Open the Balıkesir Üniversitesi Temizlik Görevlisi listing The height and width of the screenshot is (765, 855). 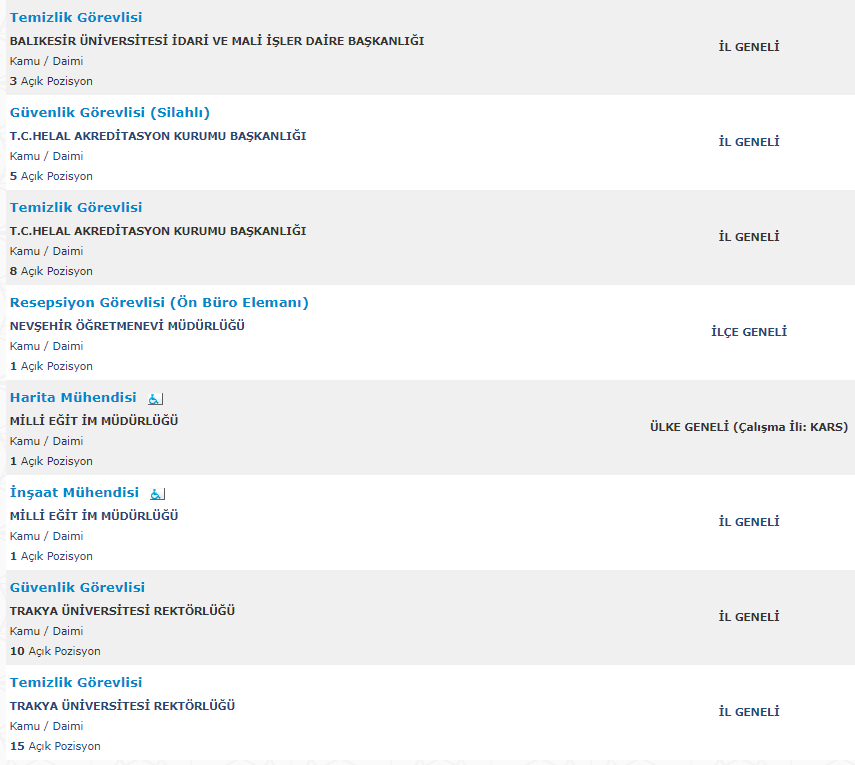[x=76, y=17]
